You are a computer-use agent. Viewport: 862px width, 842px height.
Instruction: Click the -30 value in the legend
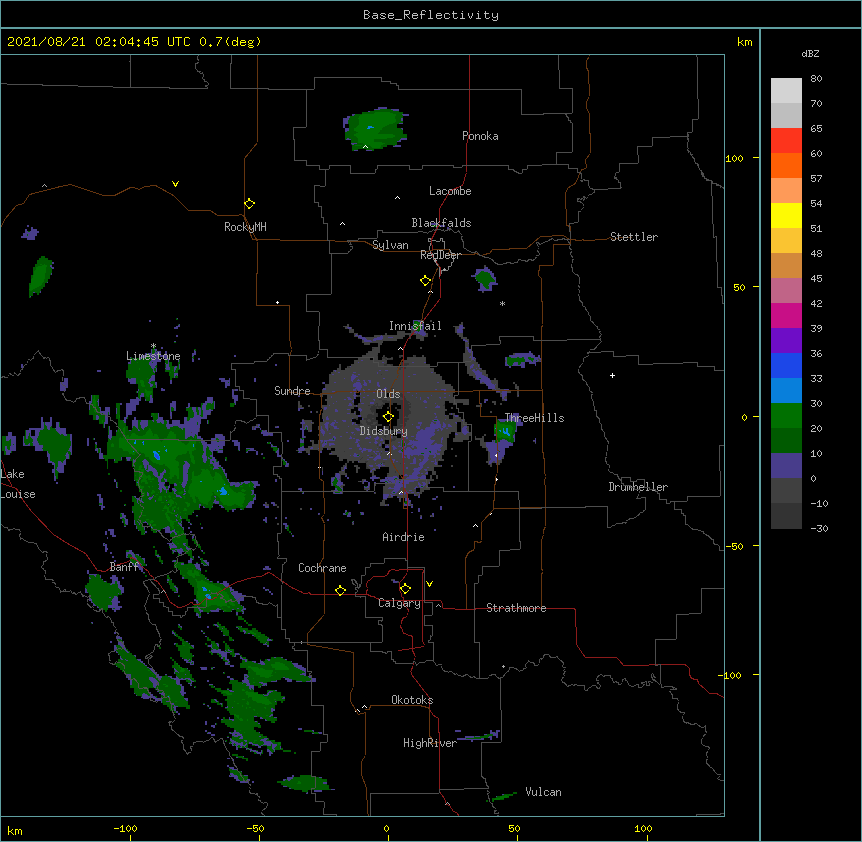click(x=820, y=528)
